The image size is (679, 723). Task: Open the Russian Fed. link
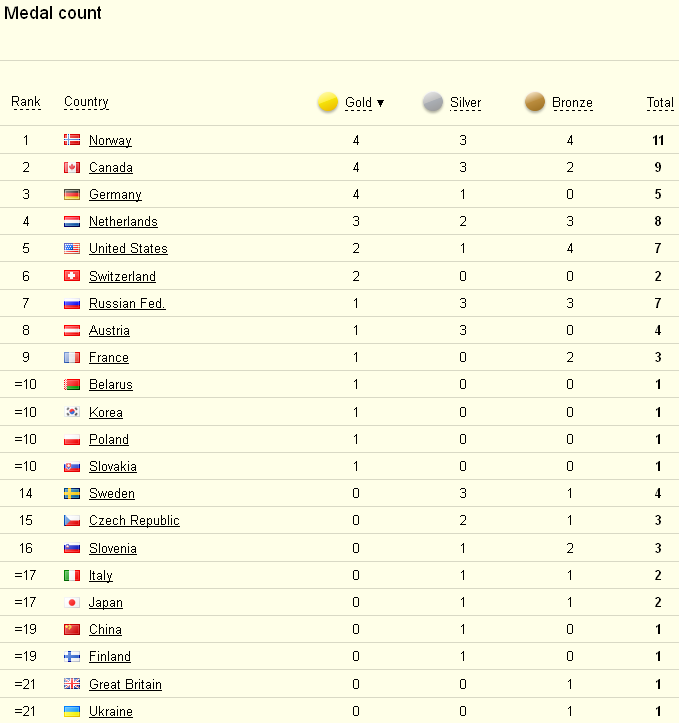(127, 303)
